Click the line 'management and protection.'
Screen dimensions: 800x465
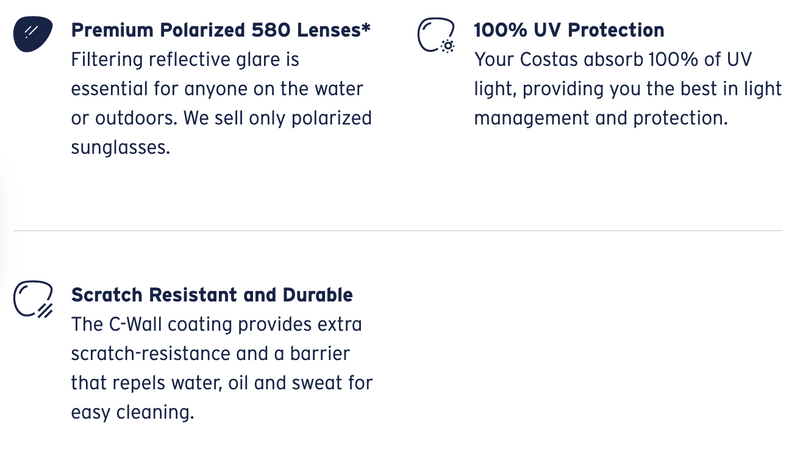point(601,118)
